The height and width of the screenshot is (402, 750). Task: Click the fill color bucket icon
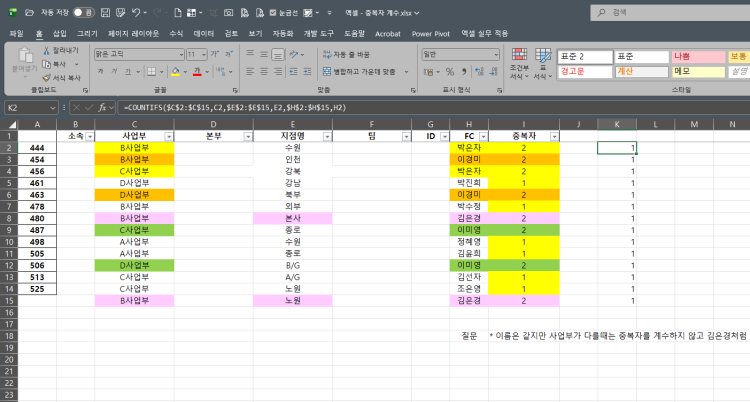[x=175, y=72]
